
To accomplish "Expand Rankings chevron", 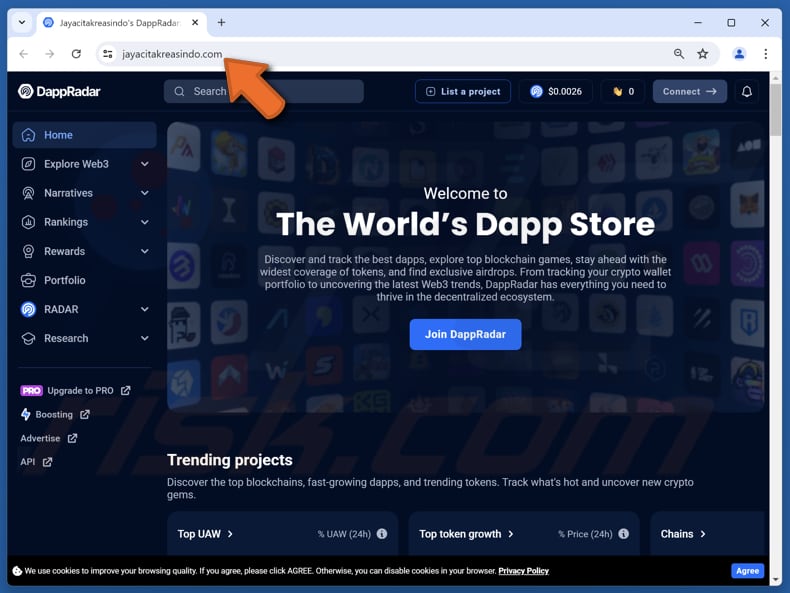I will (145, 222).
